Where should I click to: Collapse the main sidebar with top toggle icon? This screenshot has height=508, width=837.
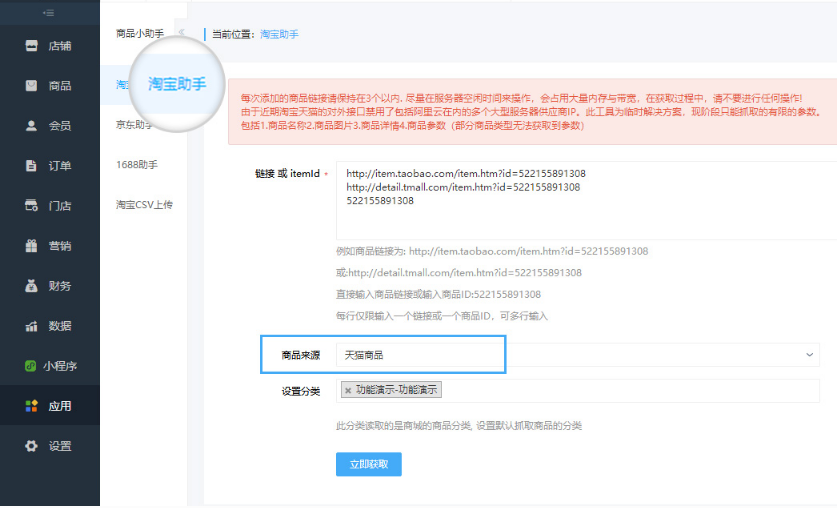pyautogui.click(x=49, y=13)
